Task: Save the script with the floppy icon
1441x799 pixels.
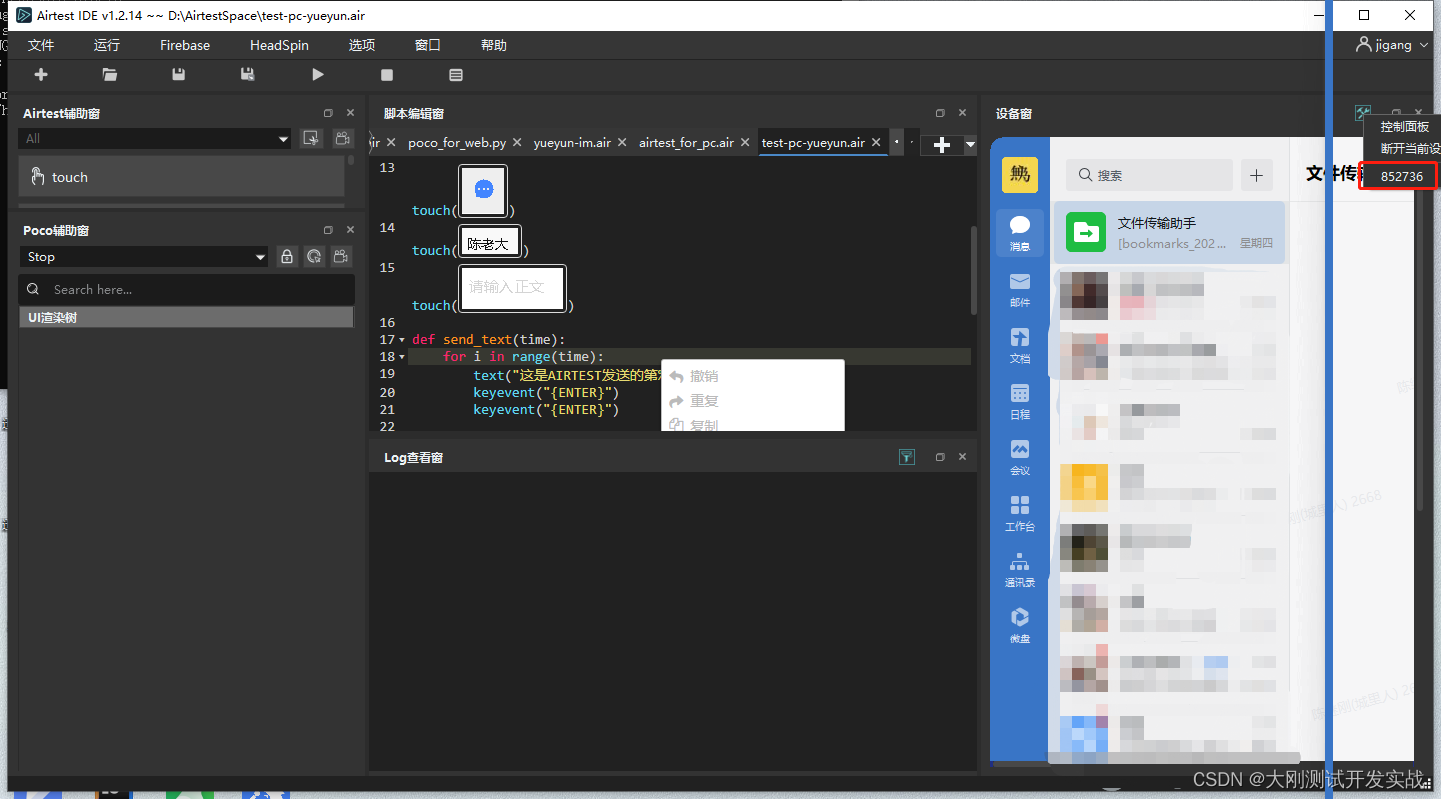Action: click(179, 75)
